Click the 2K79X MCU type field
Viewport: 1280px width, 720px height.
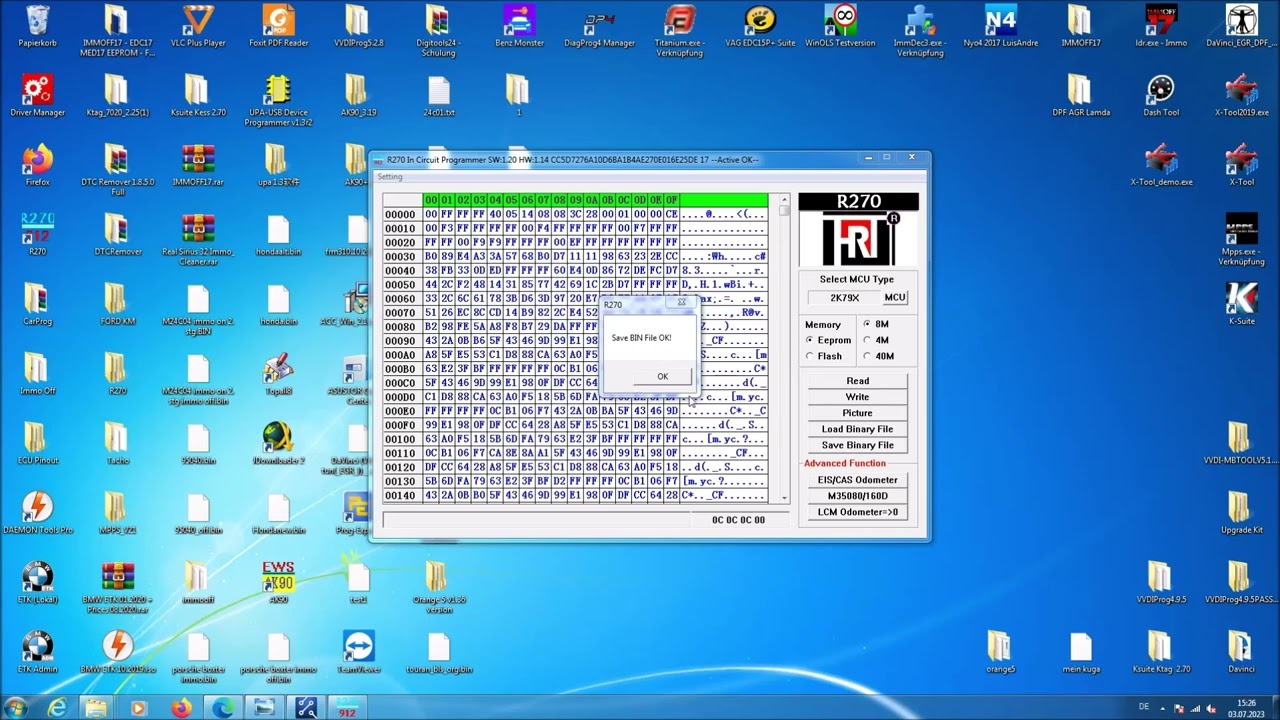pos(844,298)
